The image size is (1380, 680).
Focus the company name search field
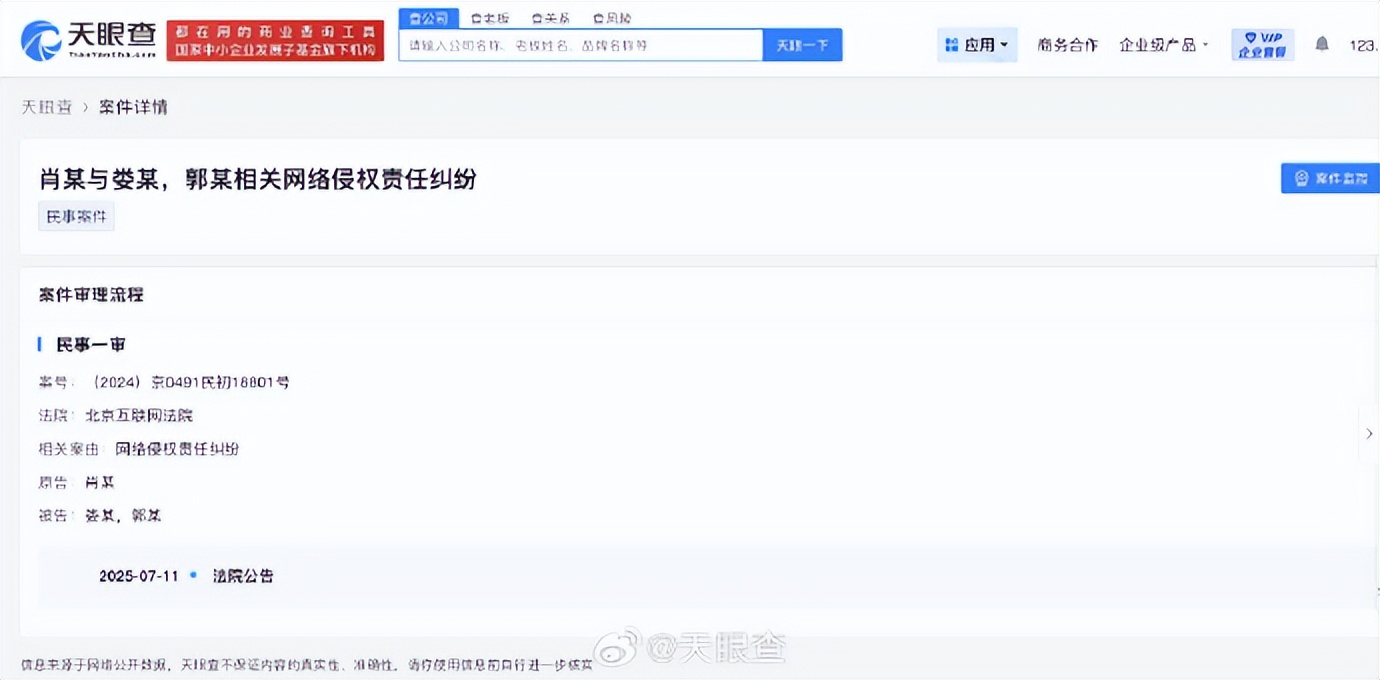point(580,45)
